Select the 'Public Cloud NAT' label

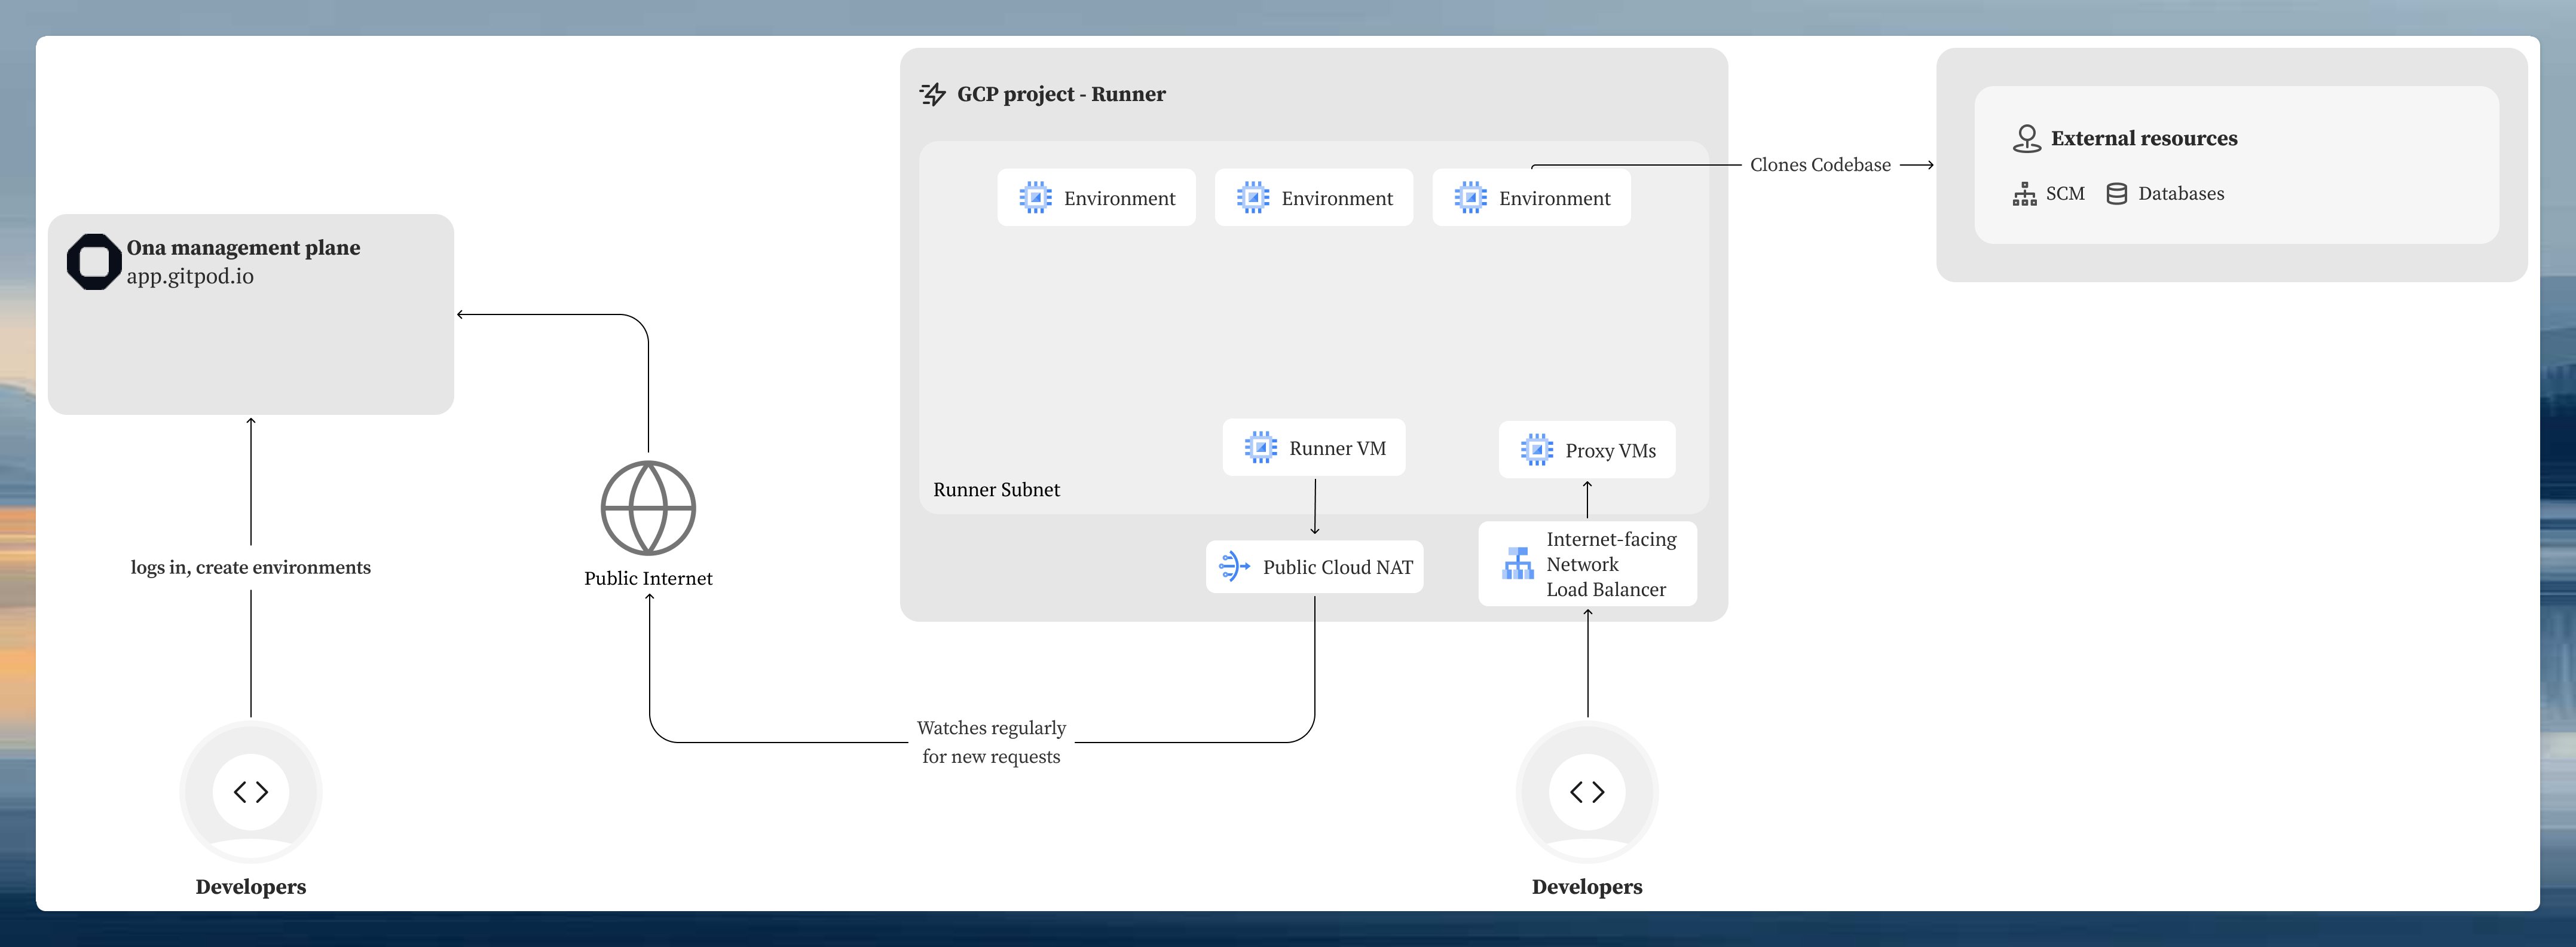[x=1337, y=567]
